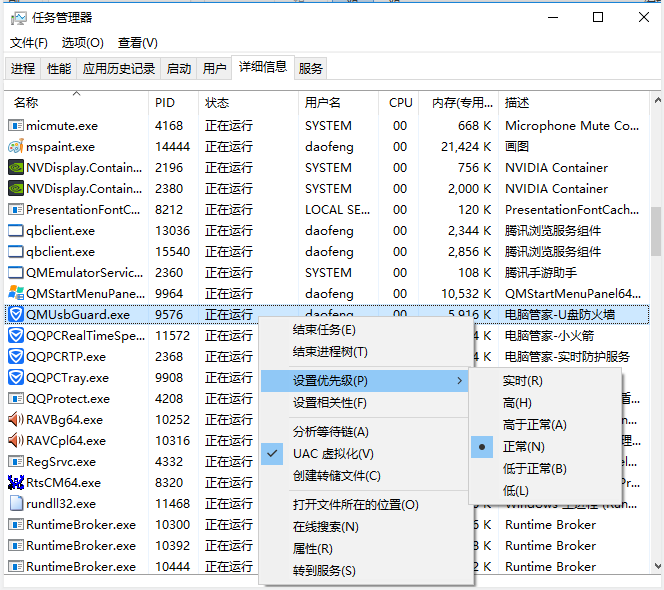The height and width of the screenshot is (590, 664).
Task: Choose 属性(R) in context menu
Action: 365,548
